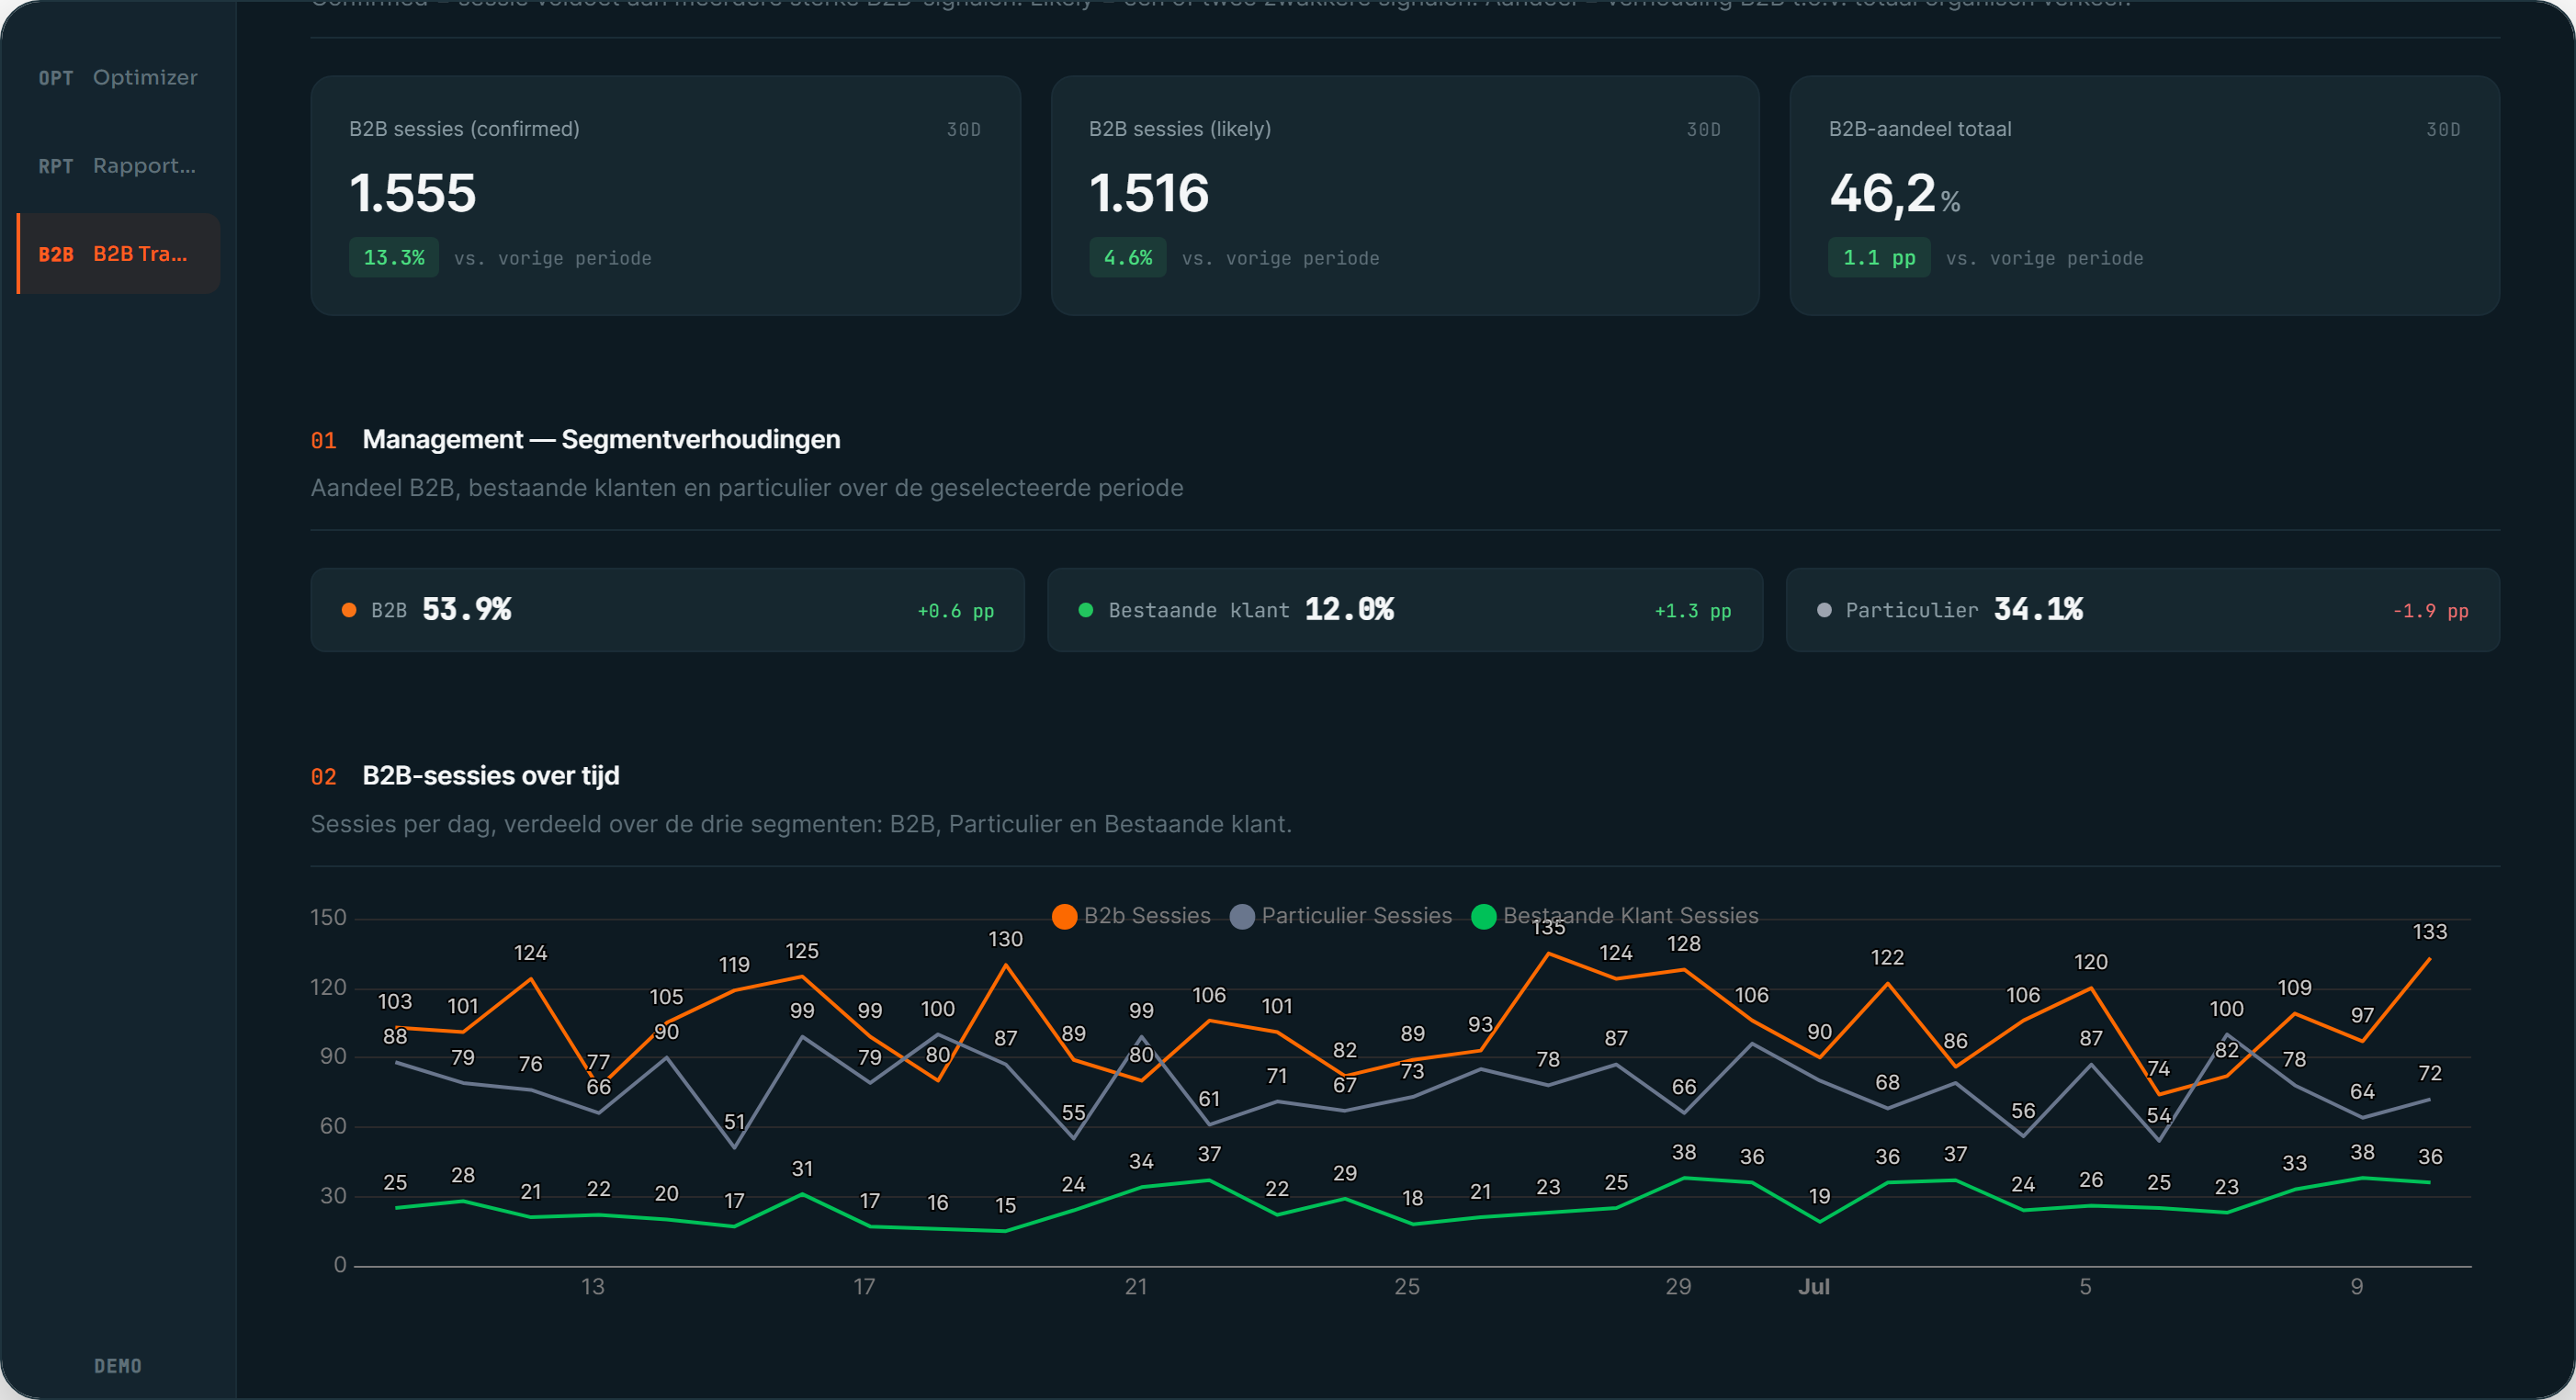Click the y-axis label 150

(x=328, y=918)
